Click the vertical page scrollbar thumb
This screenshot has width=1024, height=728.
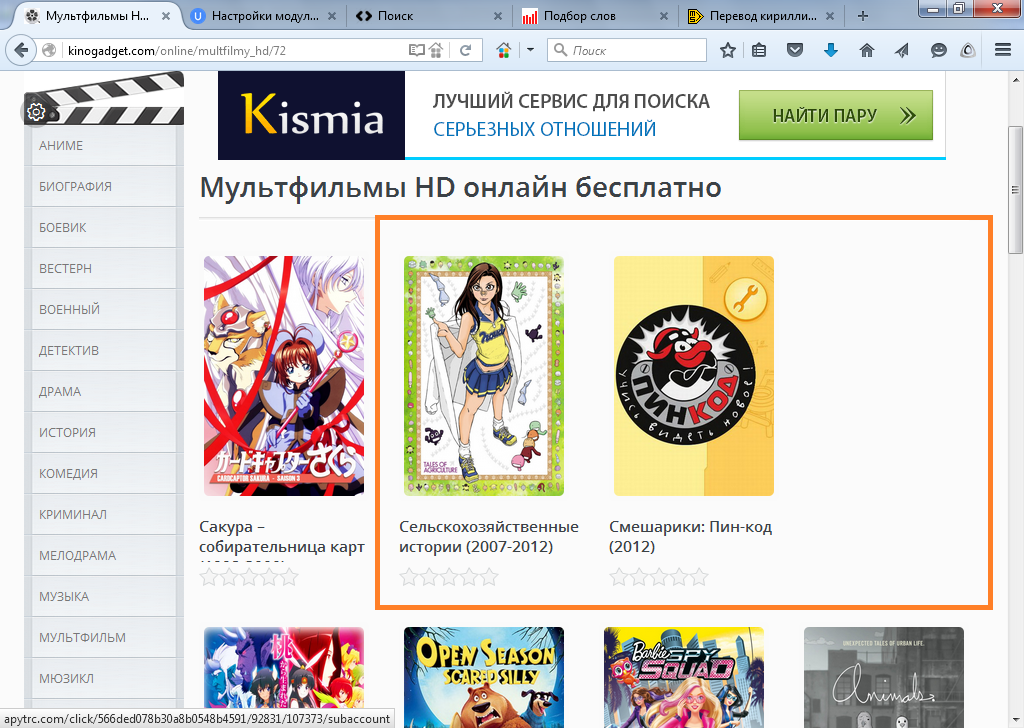(x=1015, y=189)
